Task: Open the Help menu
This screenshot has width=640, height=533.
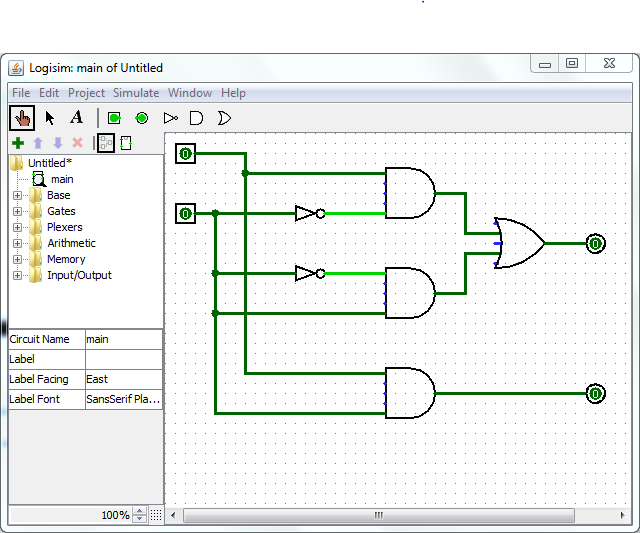Action: [233, 93]
